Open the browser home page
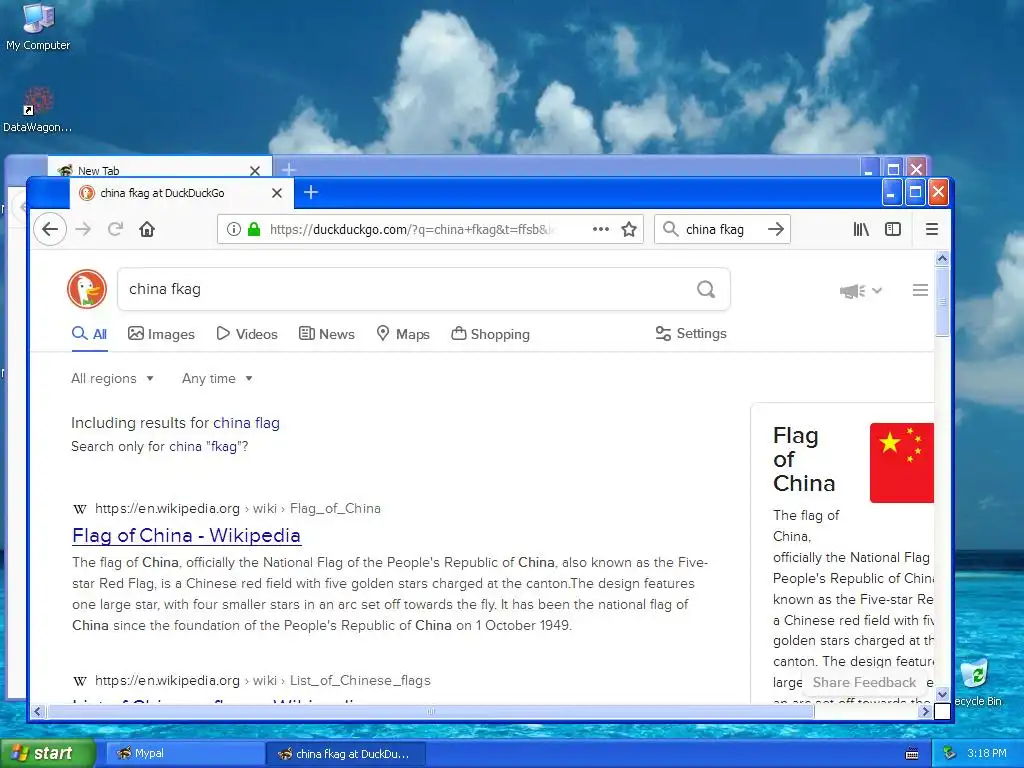 147,229
